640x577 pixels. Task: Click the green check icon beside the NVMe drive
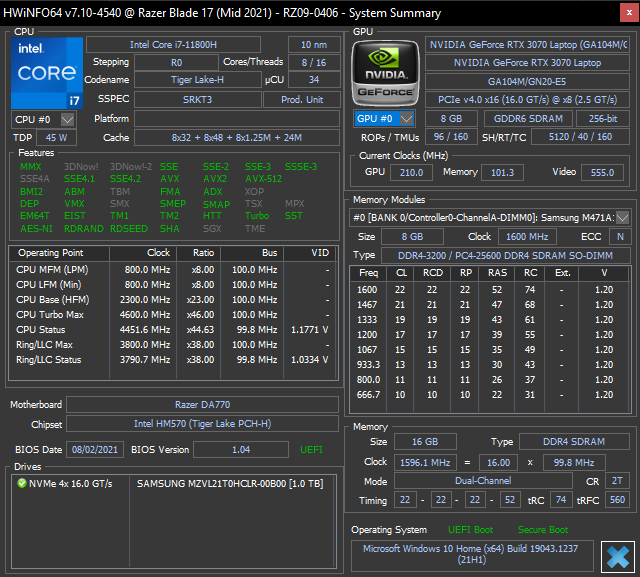click(x=22, y=484)
